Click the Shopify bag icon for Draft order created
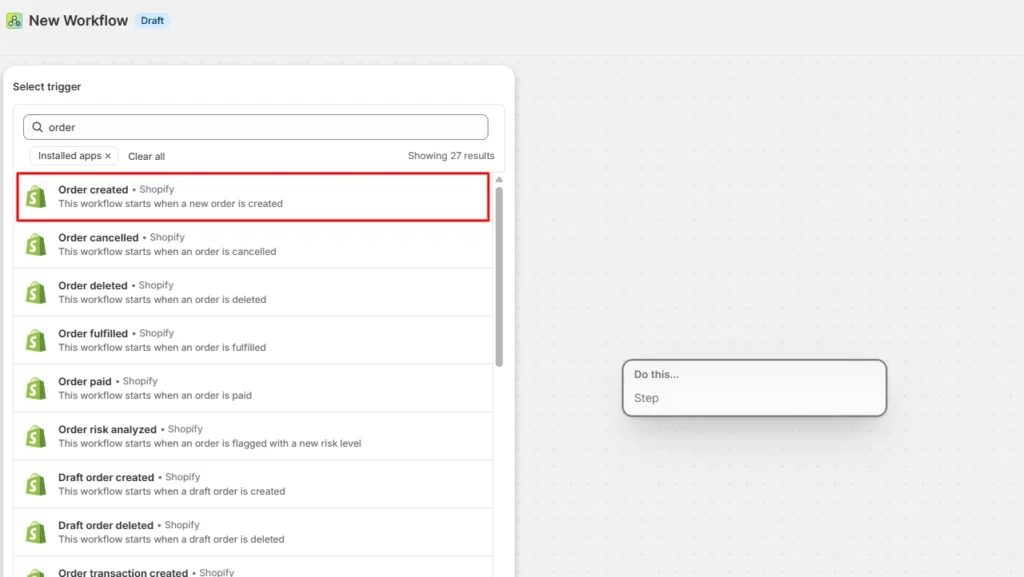The width and height of the screenshot is (1024, 577). 36,484
